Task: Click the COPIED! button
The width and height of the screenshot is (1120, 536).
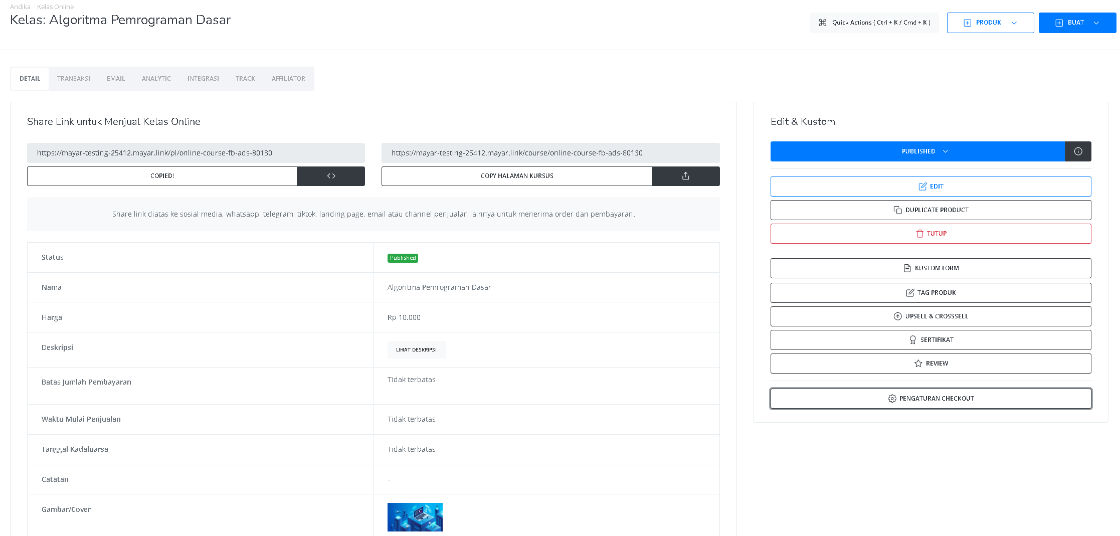Action: coord(162,176)
